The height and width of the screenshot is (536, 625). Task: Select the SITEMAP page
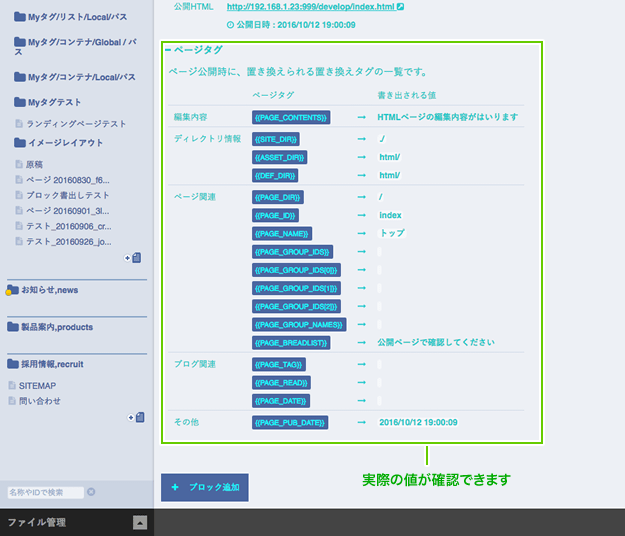(x=37, y=385)
